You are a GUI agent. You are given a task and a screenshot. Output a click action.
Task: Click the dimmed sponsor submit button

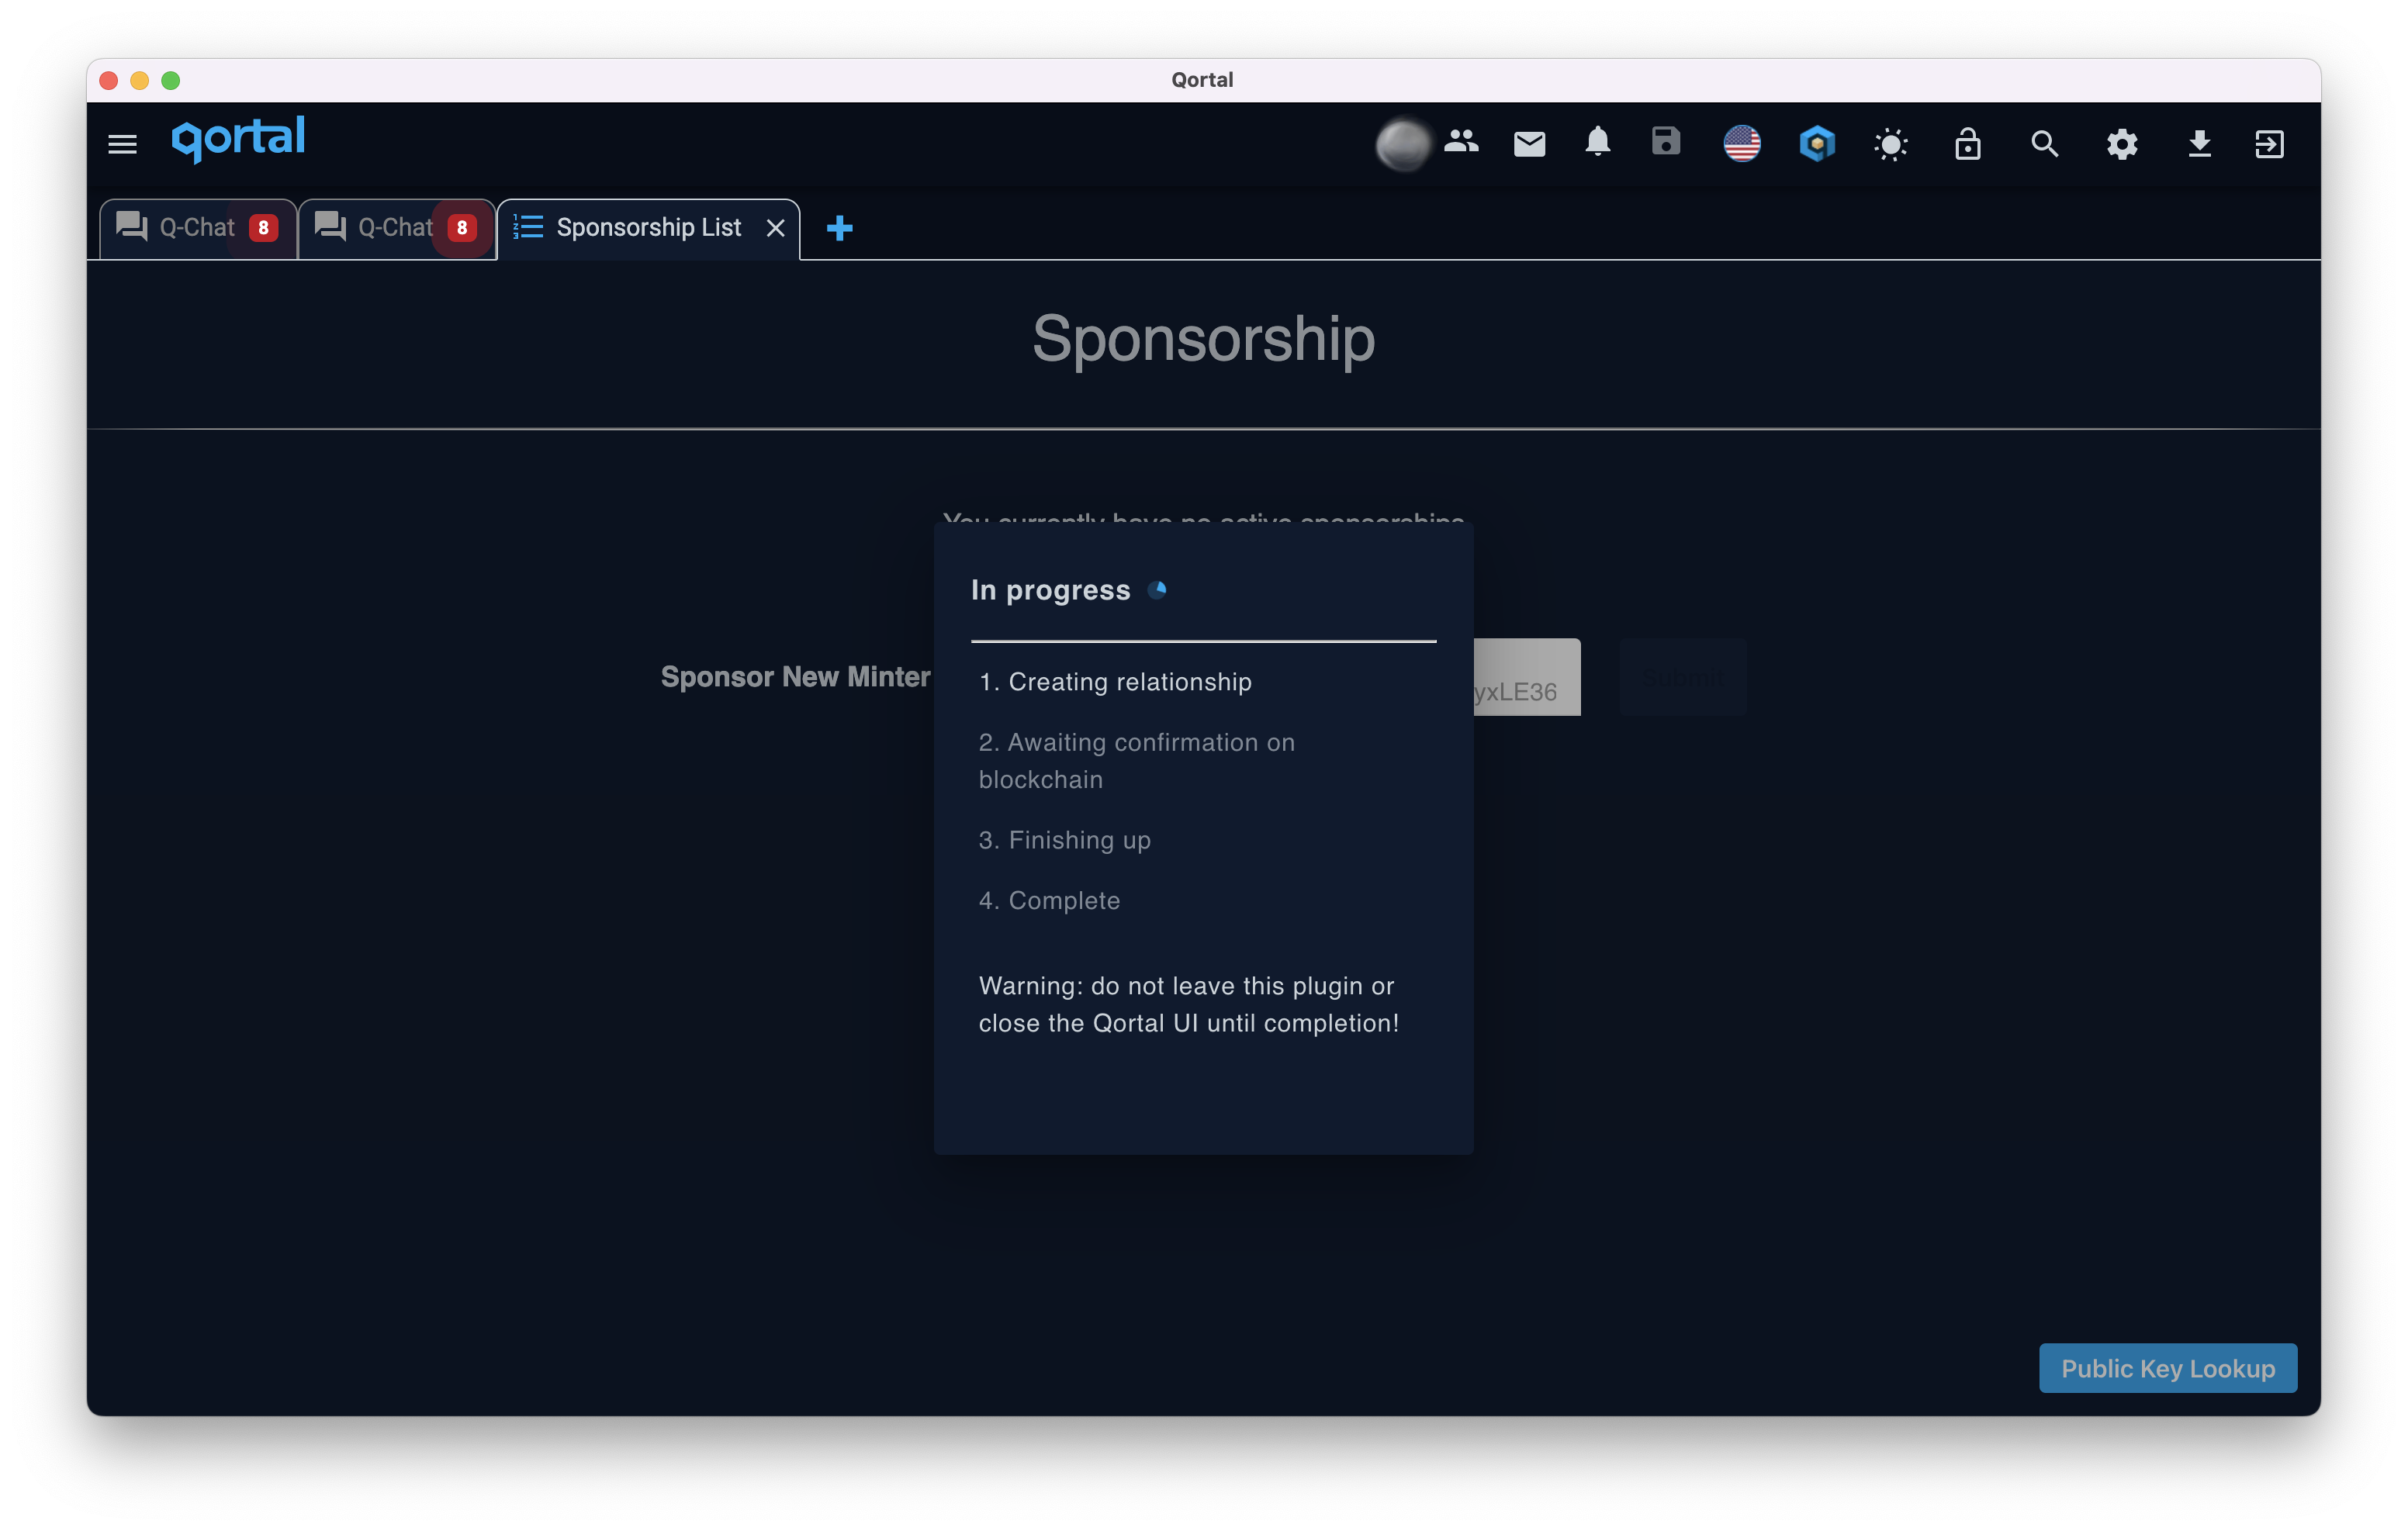click(1683, 677)
